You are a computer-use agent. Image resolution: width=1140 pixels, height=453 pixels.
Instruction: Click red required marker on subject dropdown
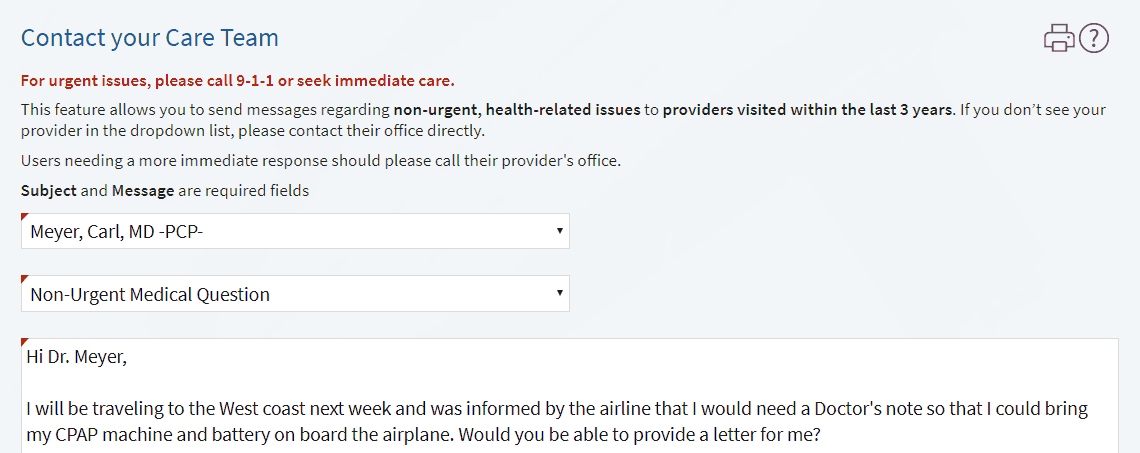click(25, 278)
